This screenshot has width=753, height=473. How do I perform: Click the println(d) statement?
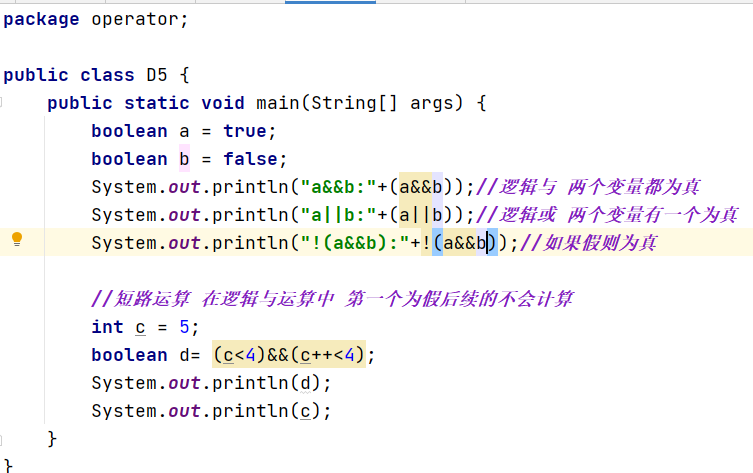pyautogui.click(x=211, y=383)
